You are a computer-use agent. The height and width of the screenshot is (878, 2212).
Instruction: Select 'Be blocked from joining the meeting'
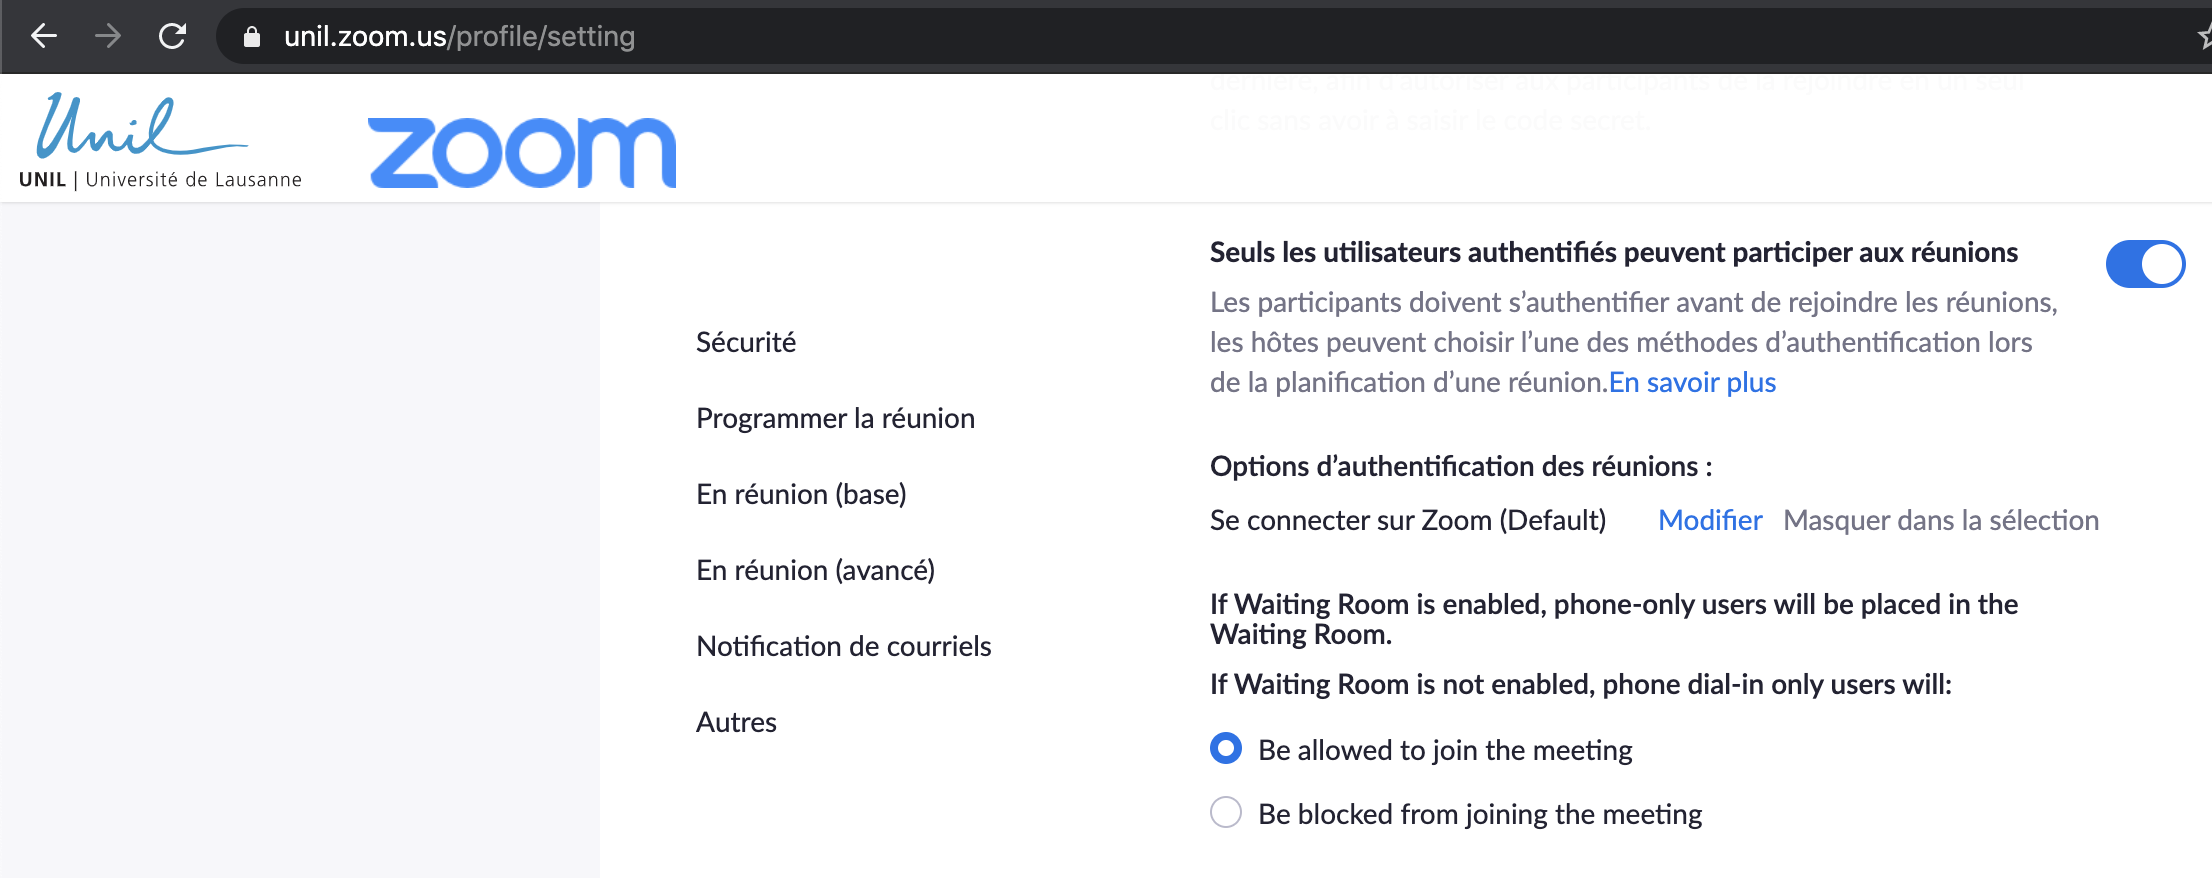tap(1226, 813)
